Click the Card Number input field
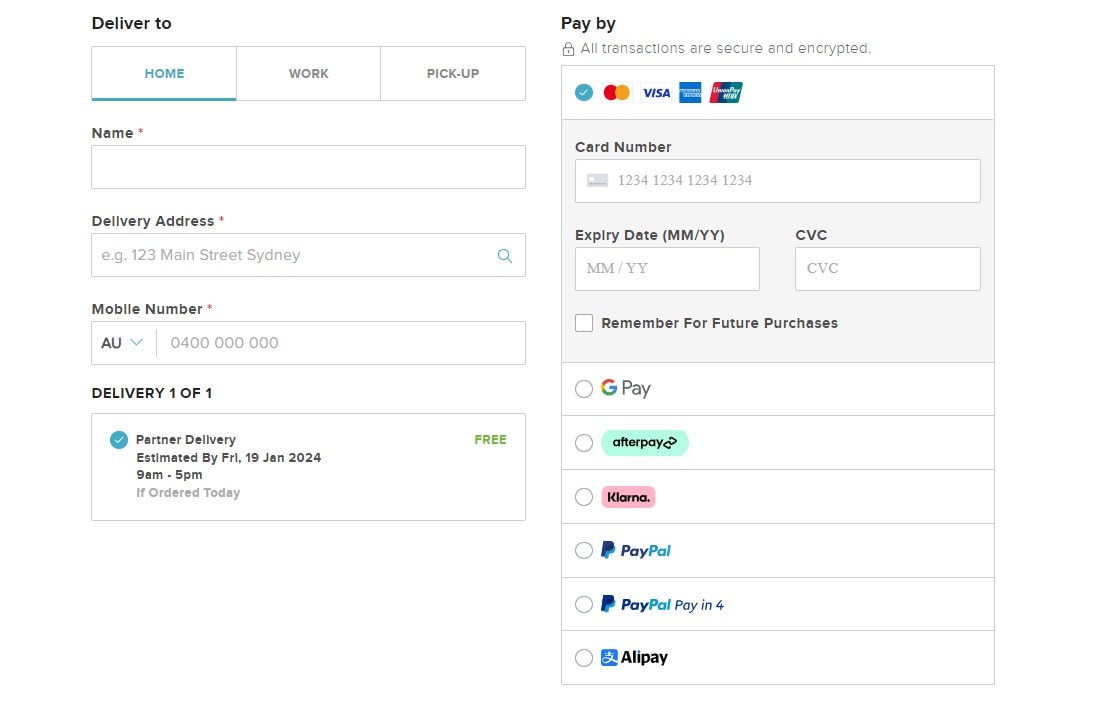Viewport: 1116px width, 703px height. click(778, 180)
